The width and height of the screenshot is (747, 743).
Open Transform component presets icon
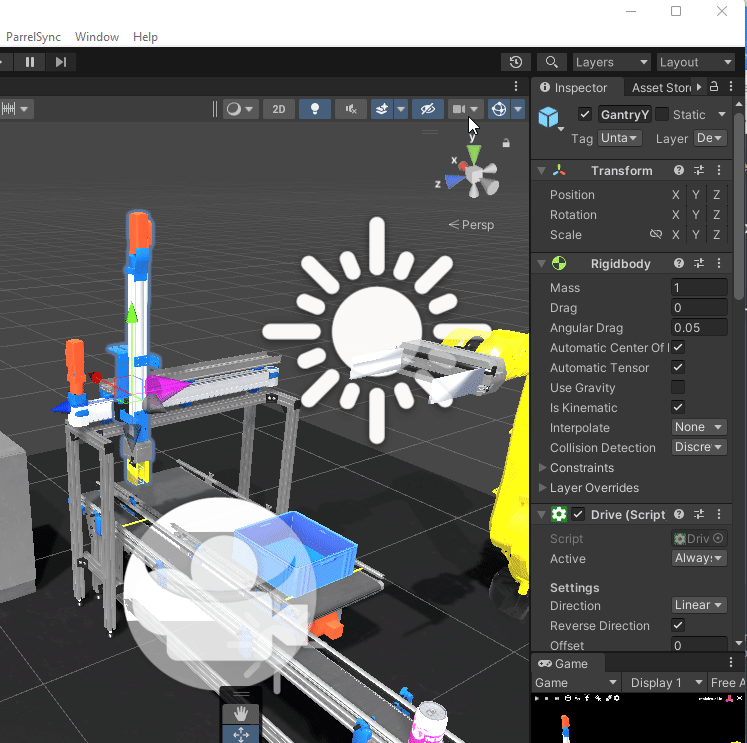[700, 171]
